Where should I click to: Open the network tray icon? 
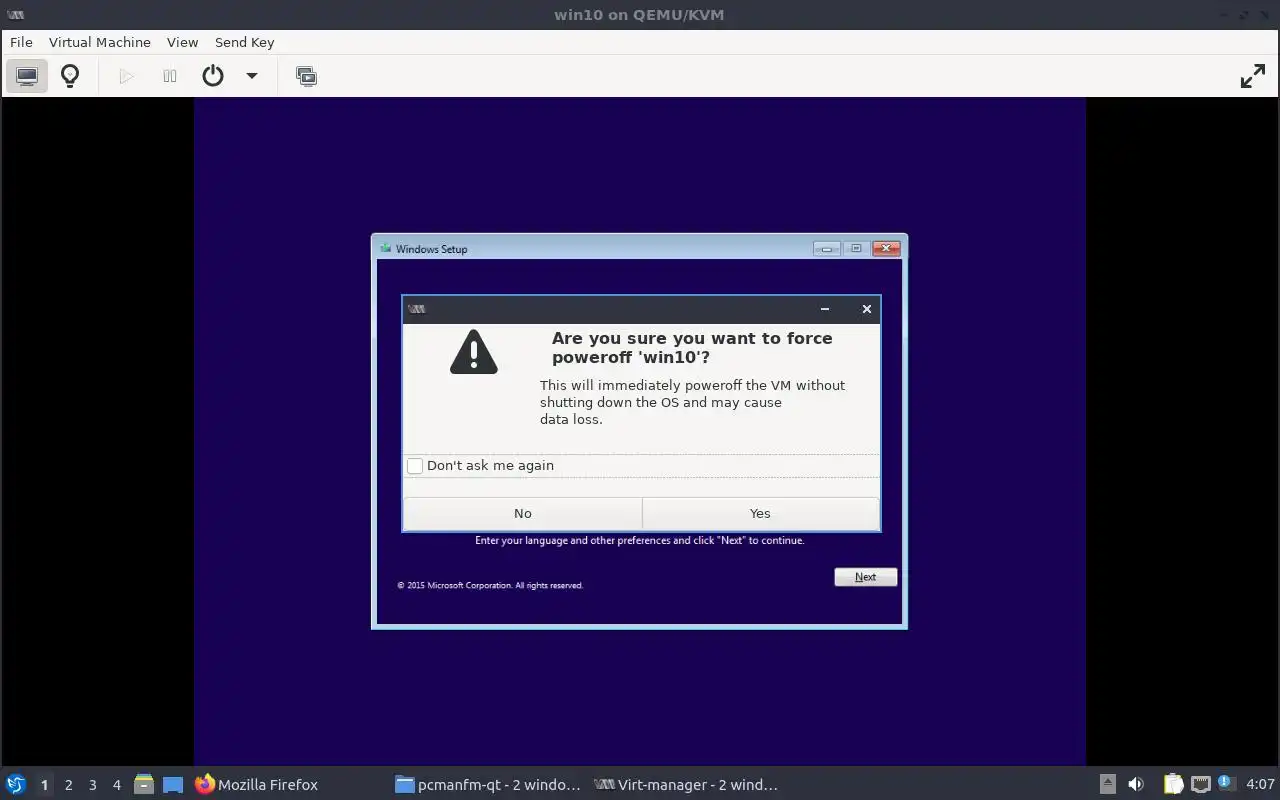click(1201, 785)
